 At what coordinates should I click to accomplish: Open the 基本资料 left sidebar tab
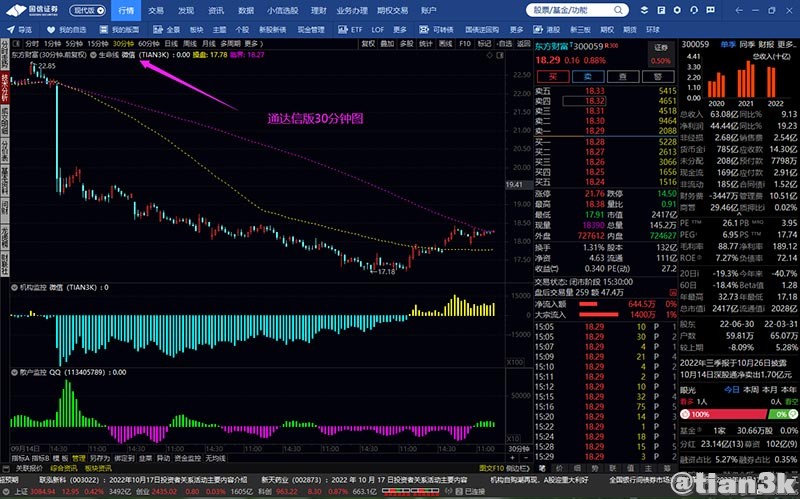coord(5,179)
